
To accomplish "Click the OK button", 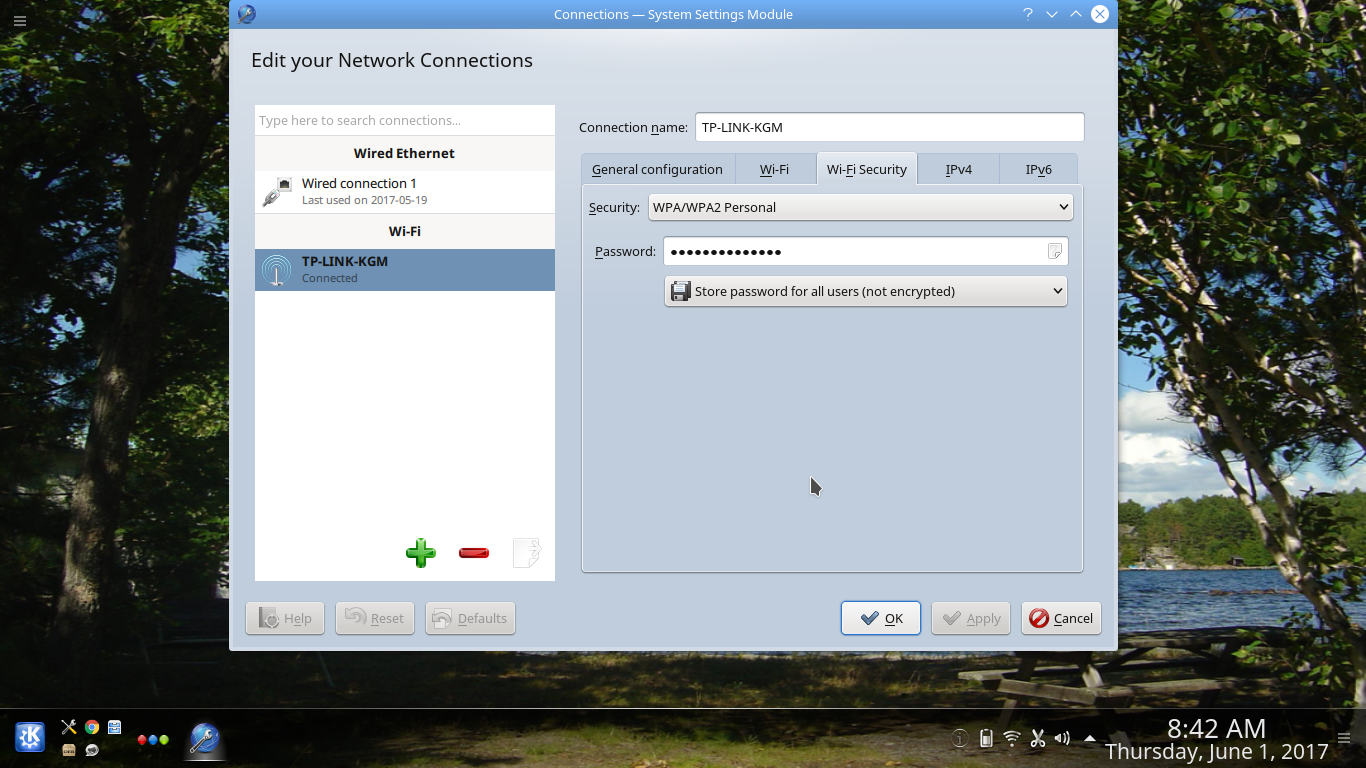I will coord(881,618).
